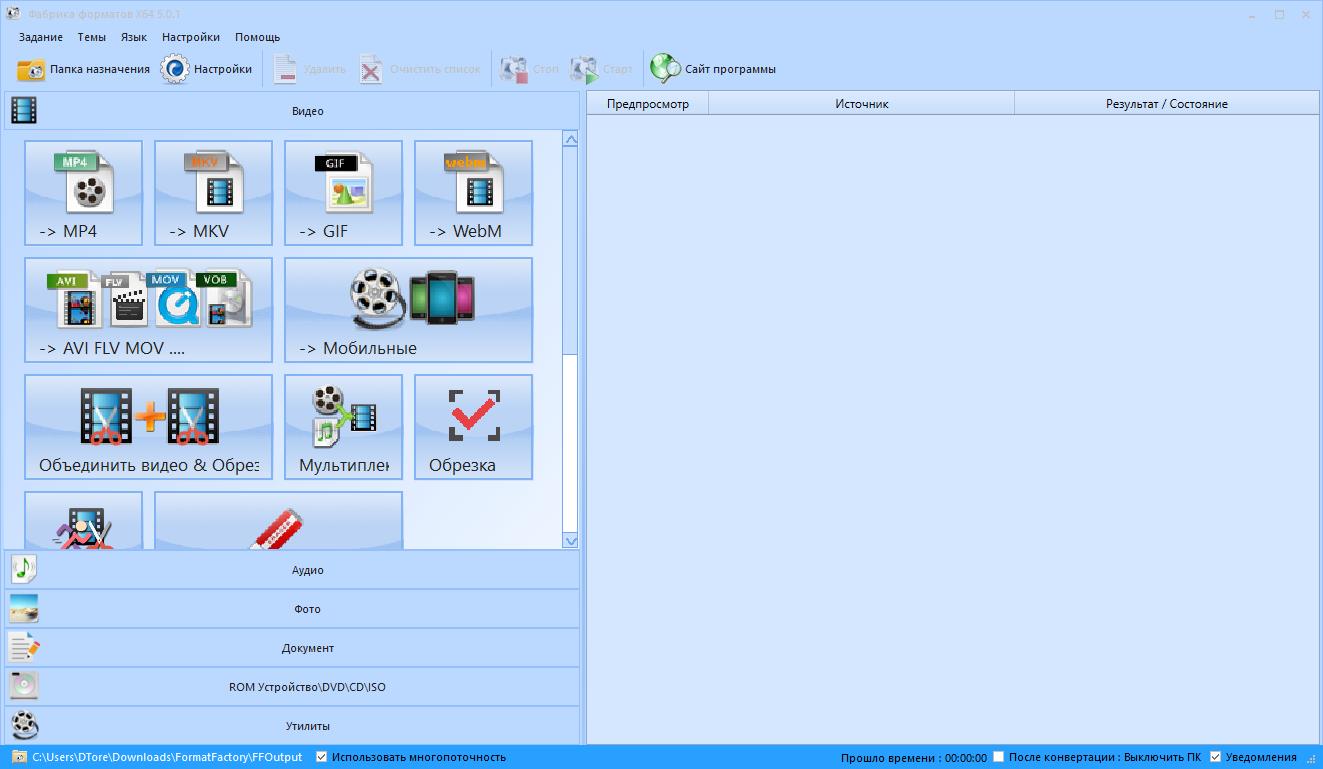Open the -> WebM conversion tile
The width and height of the screenshot is (1323, 769).
click(473, 192)
